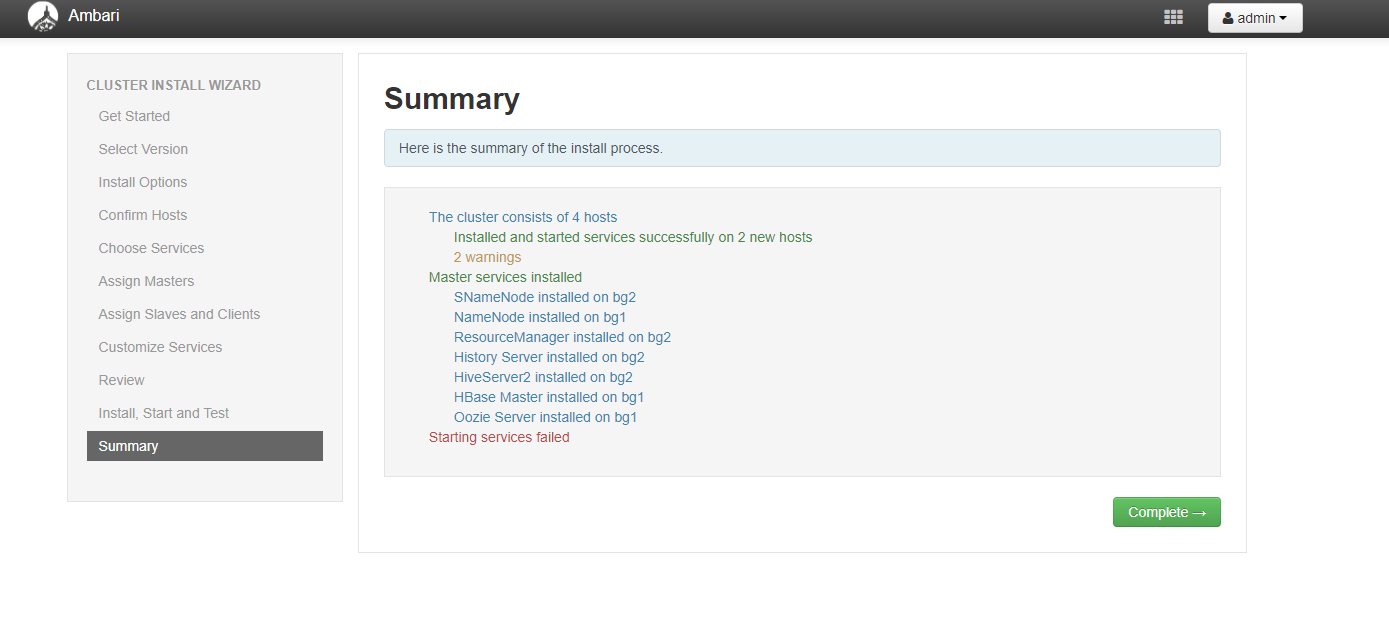Select Install, Start and Test step

164,413
